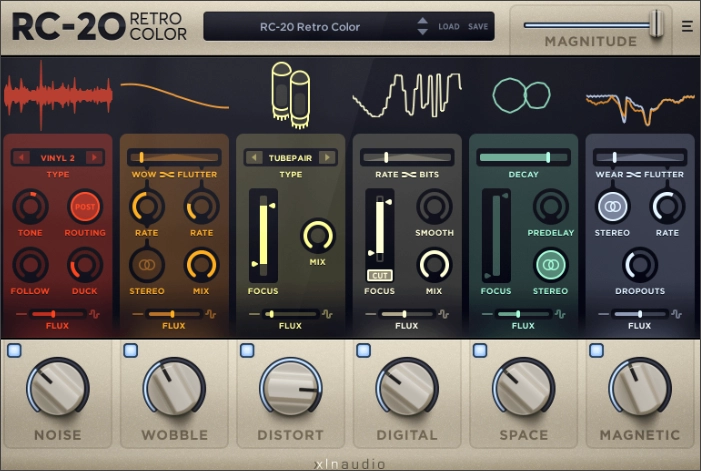Toggle the Magnetic module enable checkbox
This screenshot has width=701, height=471.
click(596, 350)
